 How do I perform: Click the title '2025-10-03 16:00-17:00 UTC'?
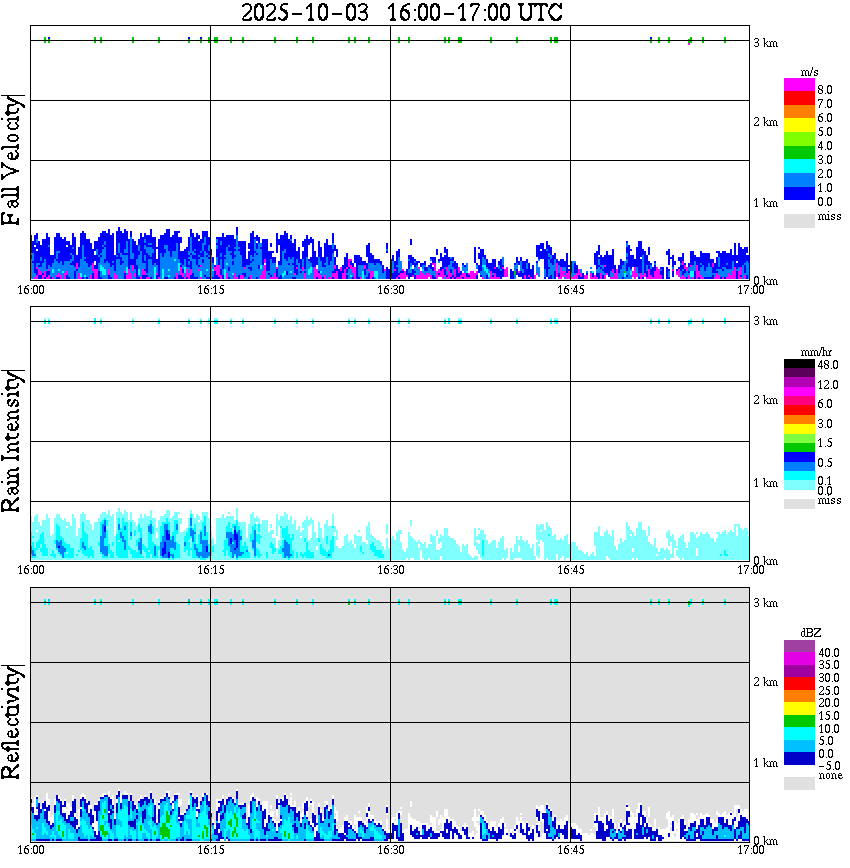[x=402, y=12]
